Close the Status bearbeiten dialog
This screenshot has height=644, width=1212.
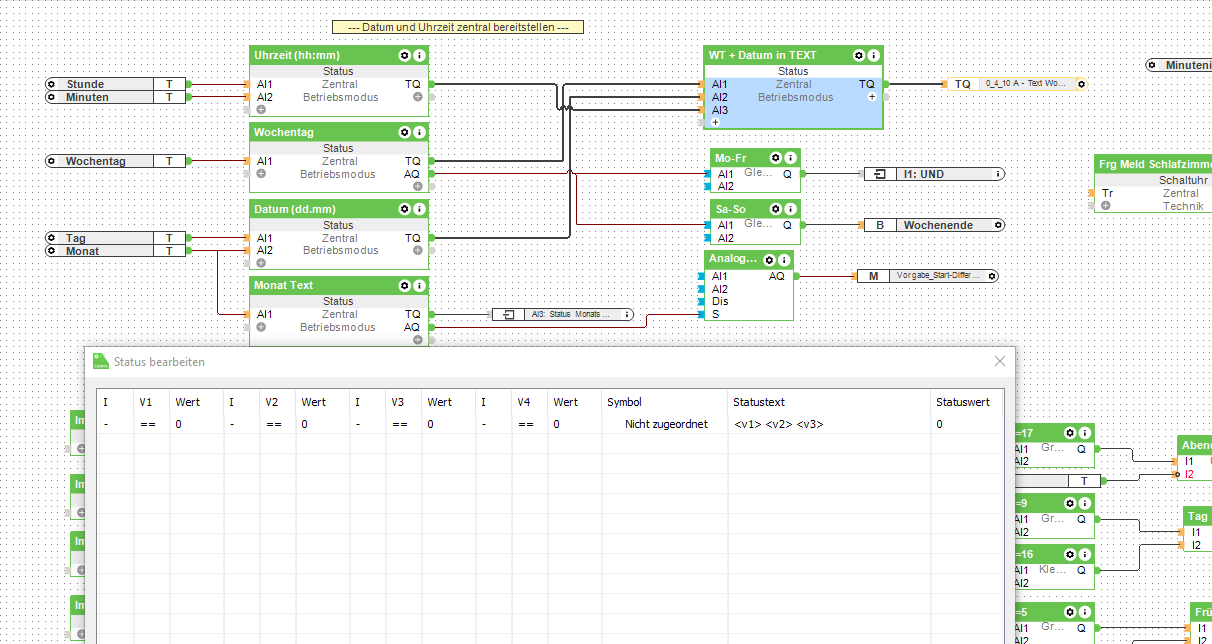999,361
